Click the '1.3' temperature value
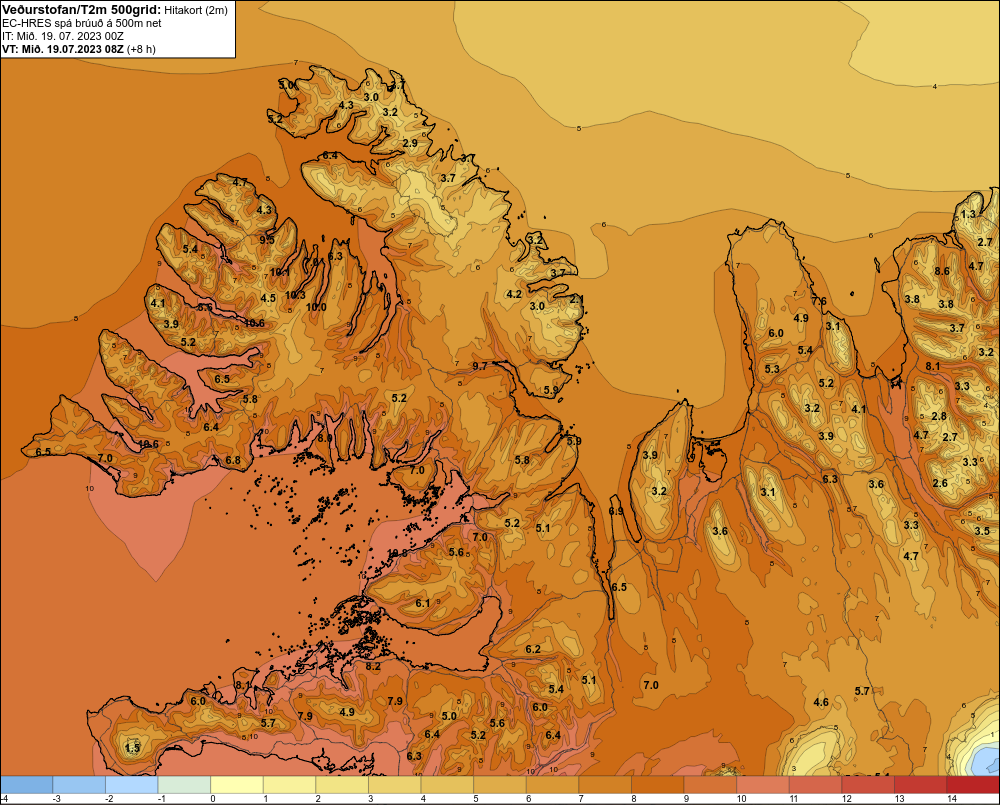This screenshot has height=805, width=1000. coord(968,214)
